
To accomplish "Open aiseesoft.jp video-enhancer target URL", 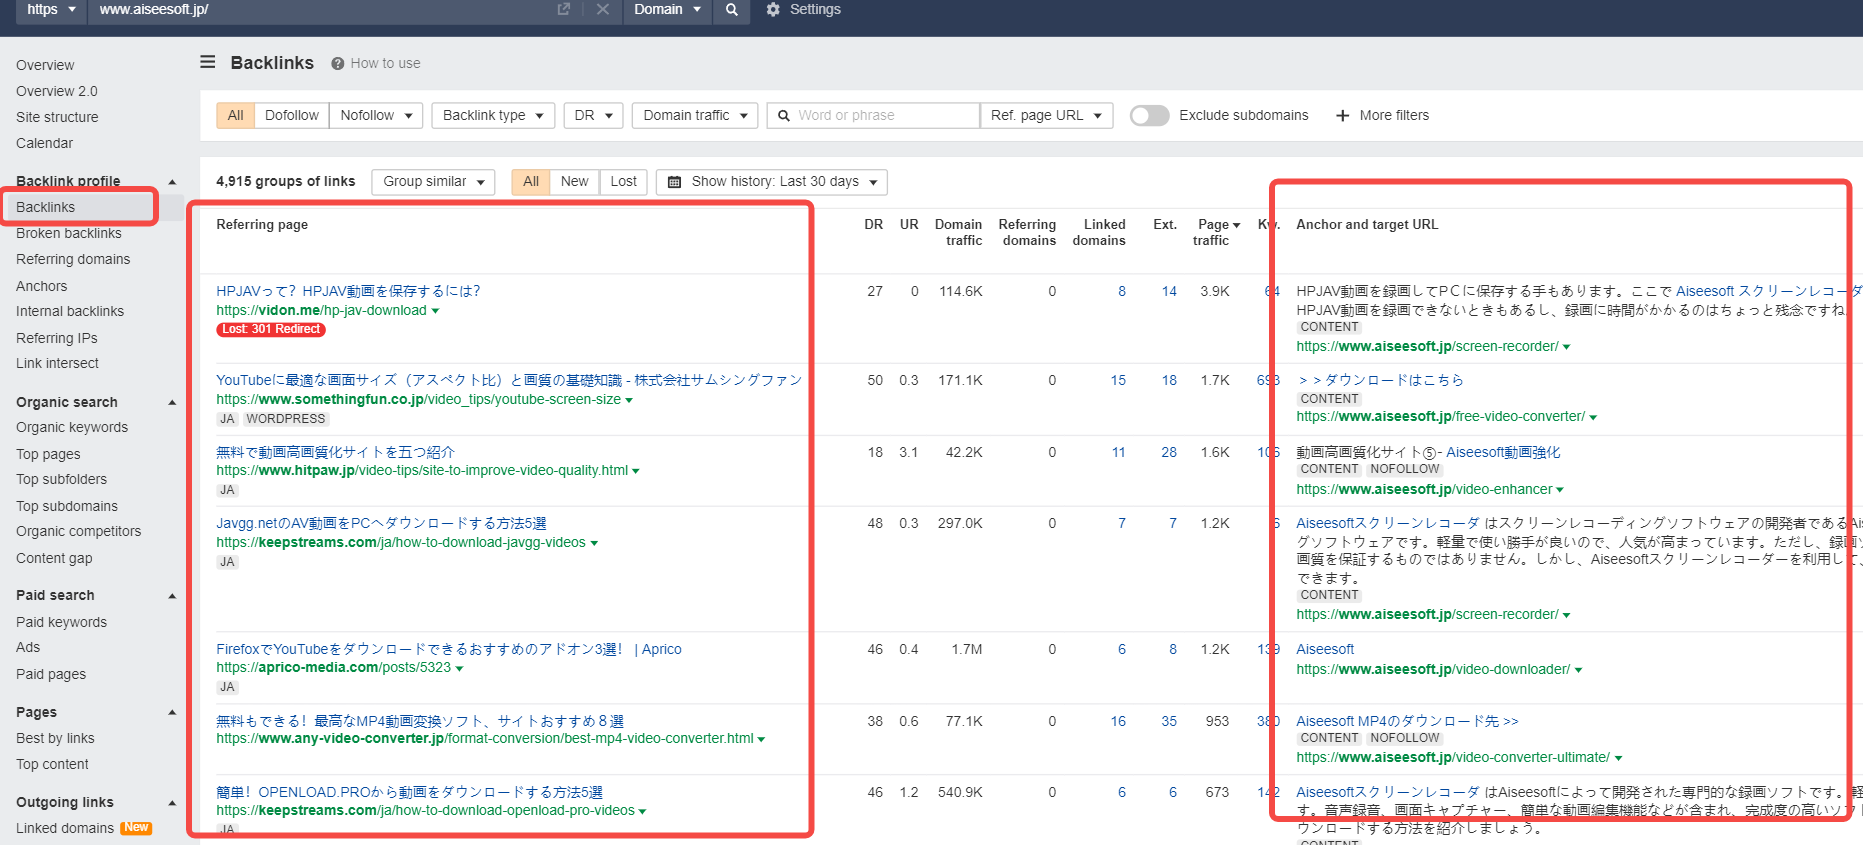I will coord(1424,489).
